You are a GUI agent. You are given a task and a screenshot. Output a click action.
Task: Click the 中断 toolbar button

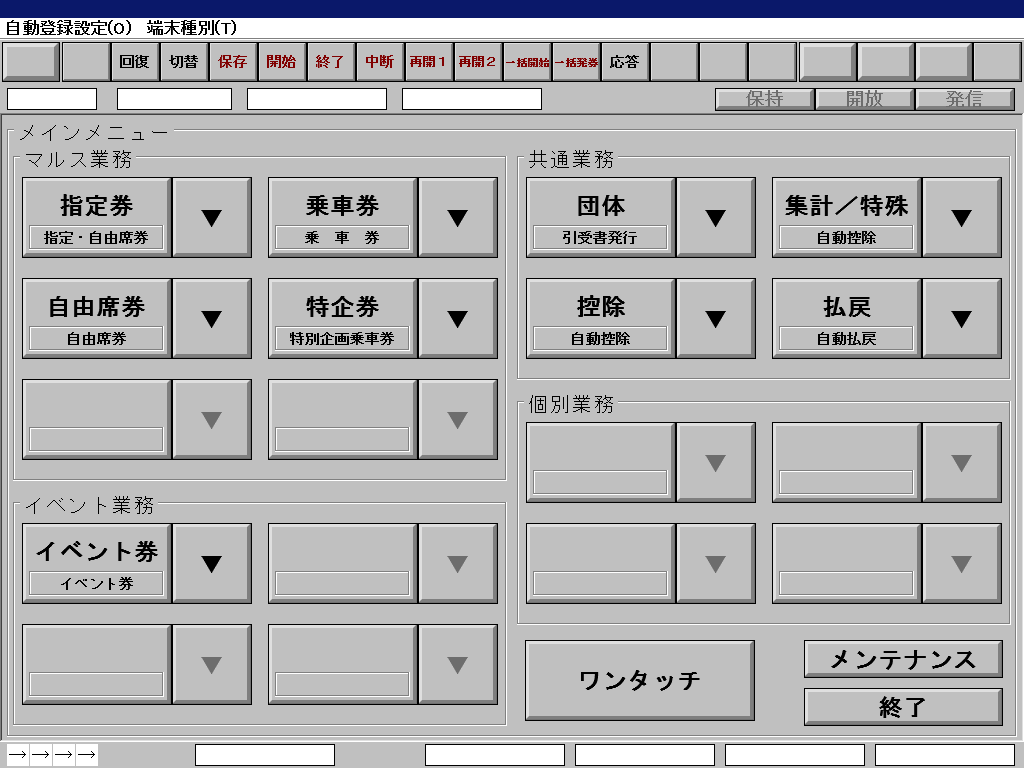tap(379, 62)
